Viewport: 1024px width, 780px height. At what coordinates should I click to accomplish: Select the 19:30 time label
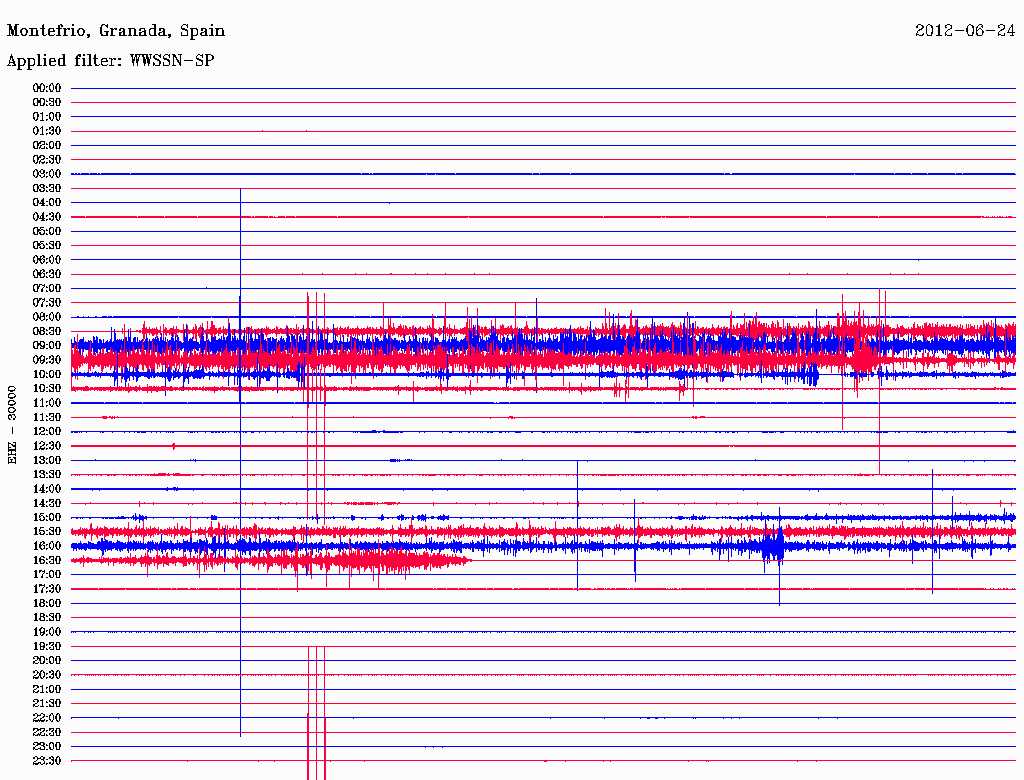(46, 646)
